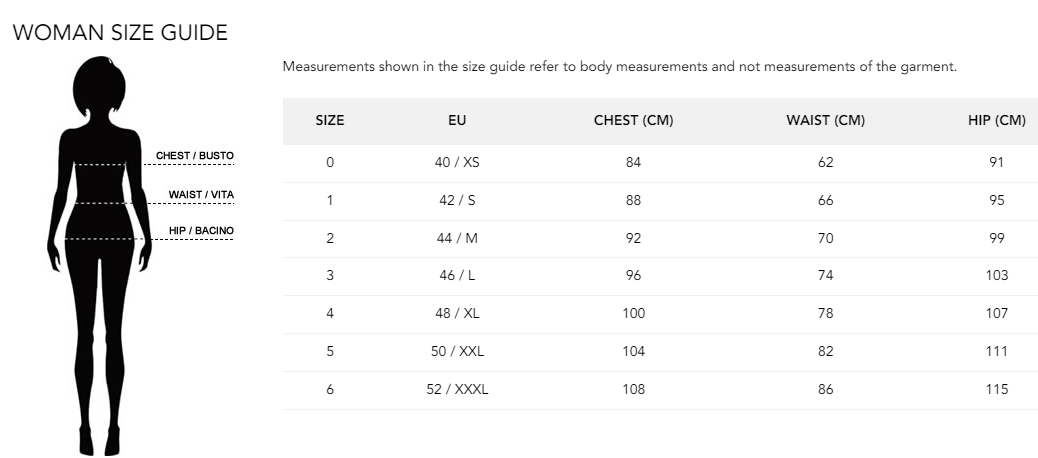Select the 40 / XS size cell
The height and width of the screenshot is (458, 1038).
coord(457,163)
